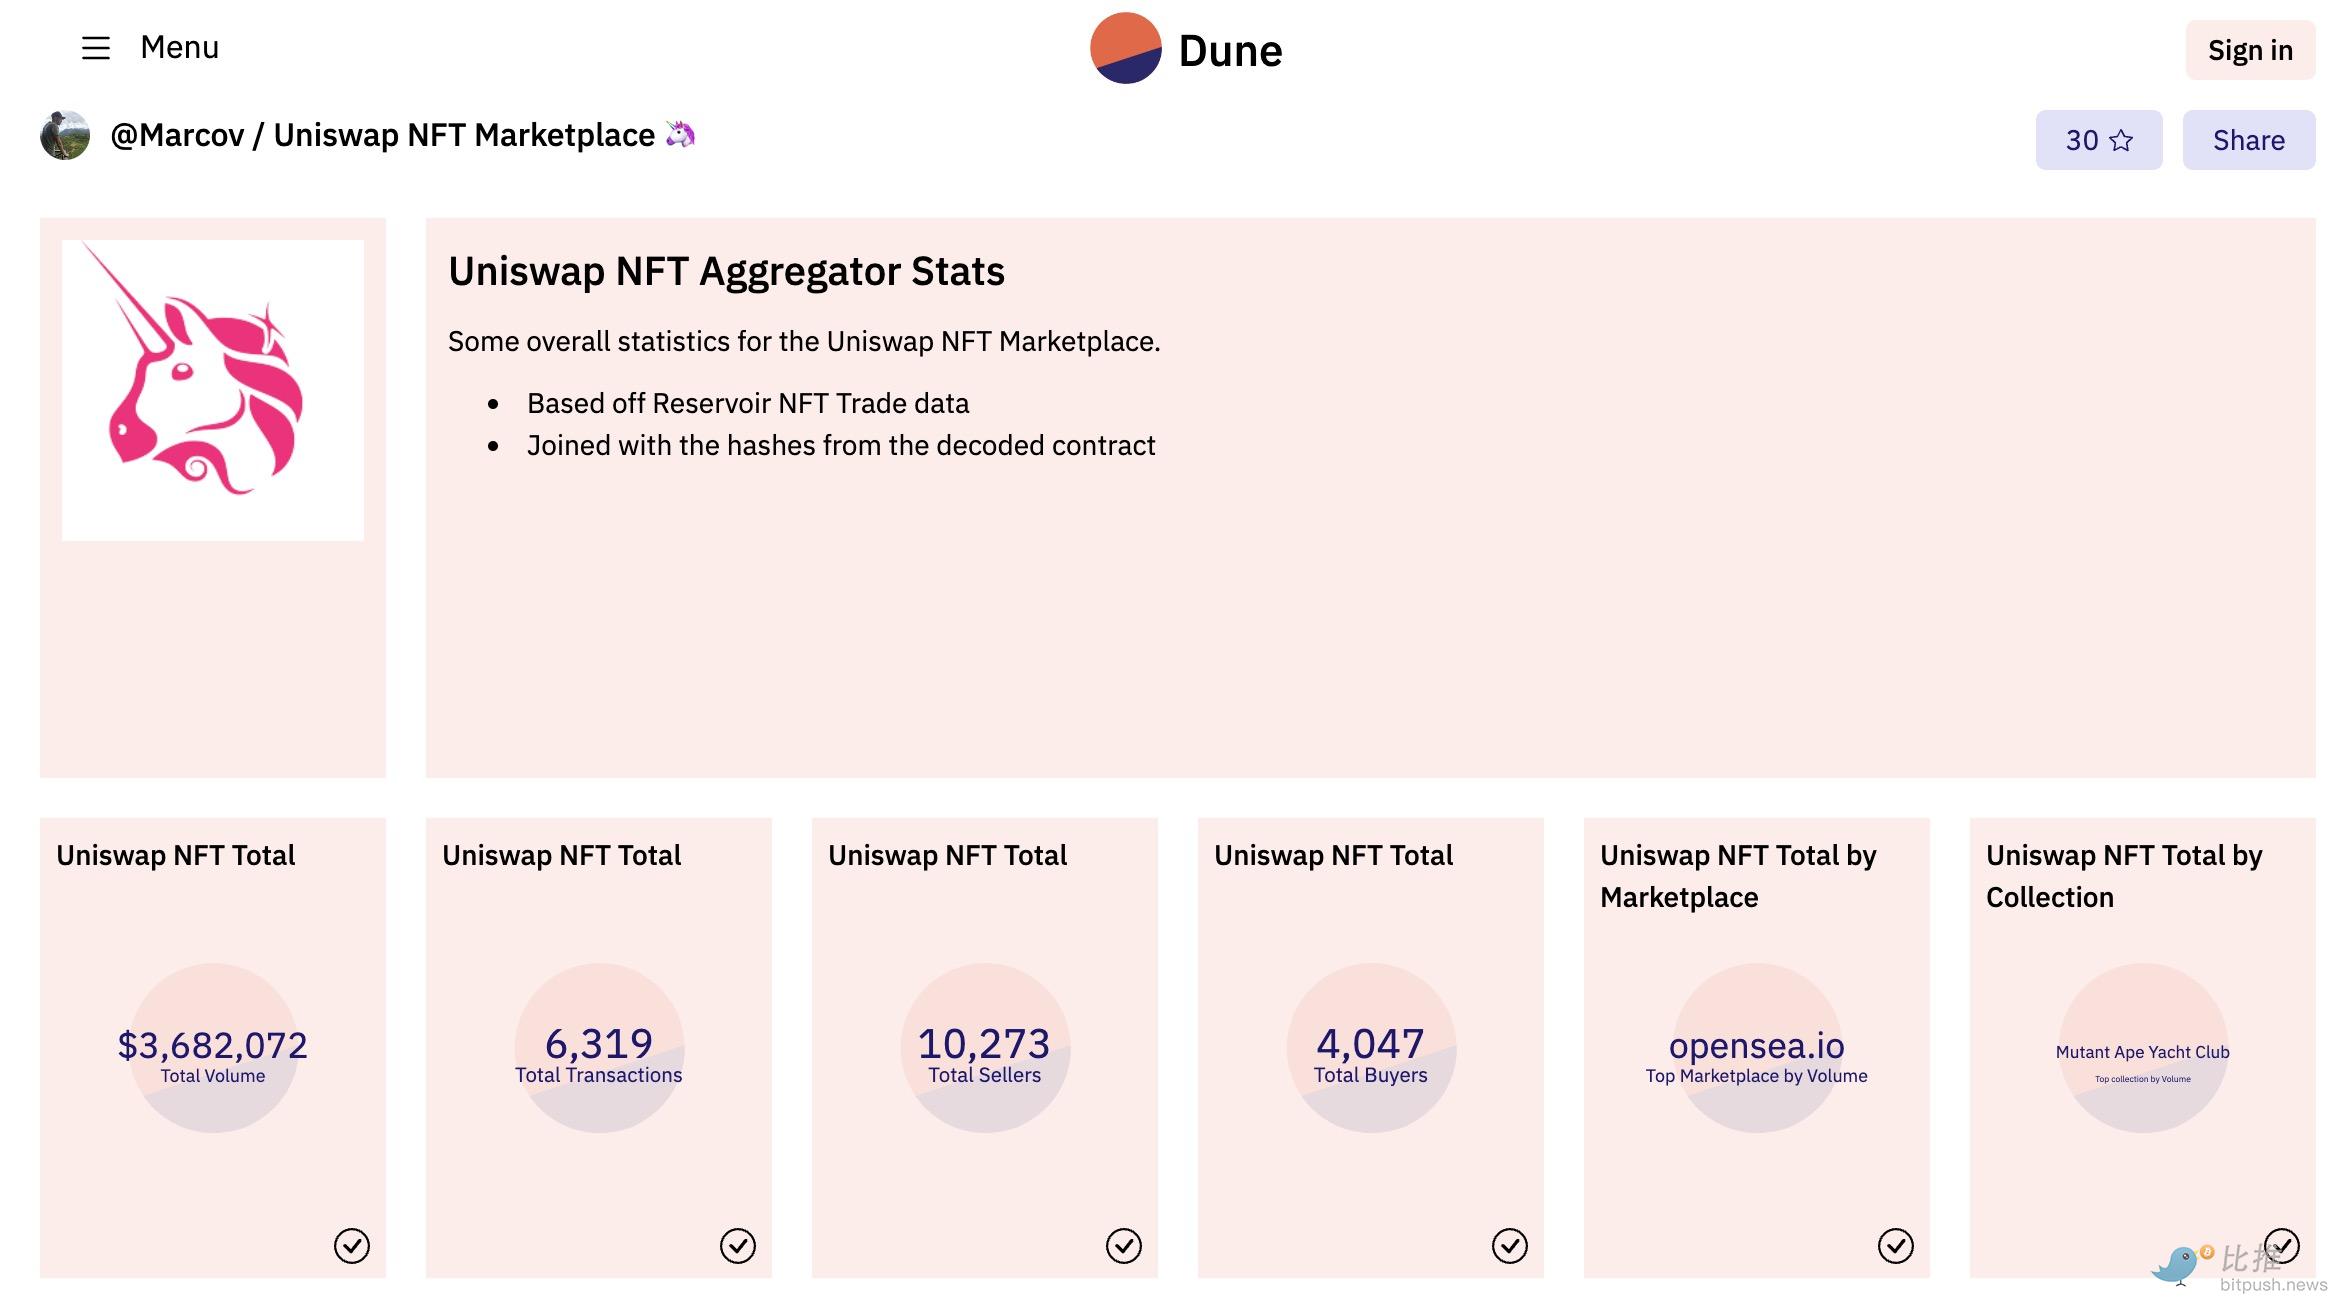Click the Dune logo circle
The image size is (2348, 1312).
coord(1125,48)
